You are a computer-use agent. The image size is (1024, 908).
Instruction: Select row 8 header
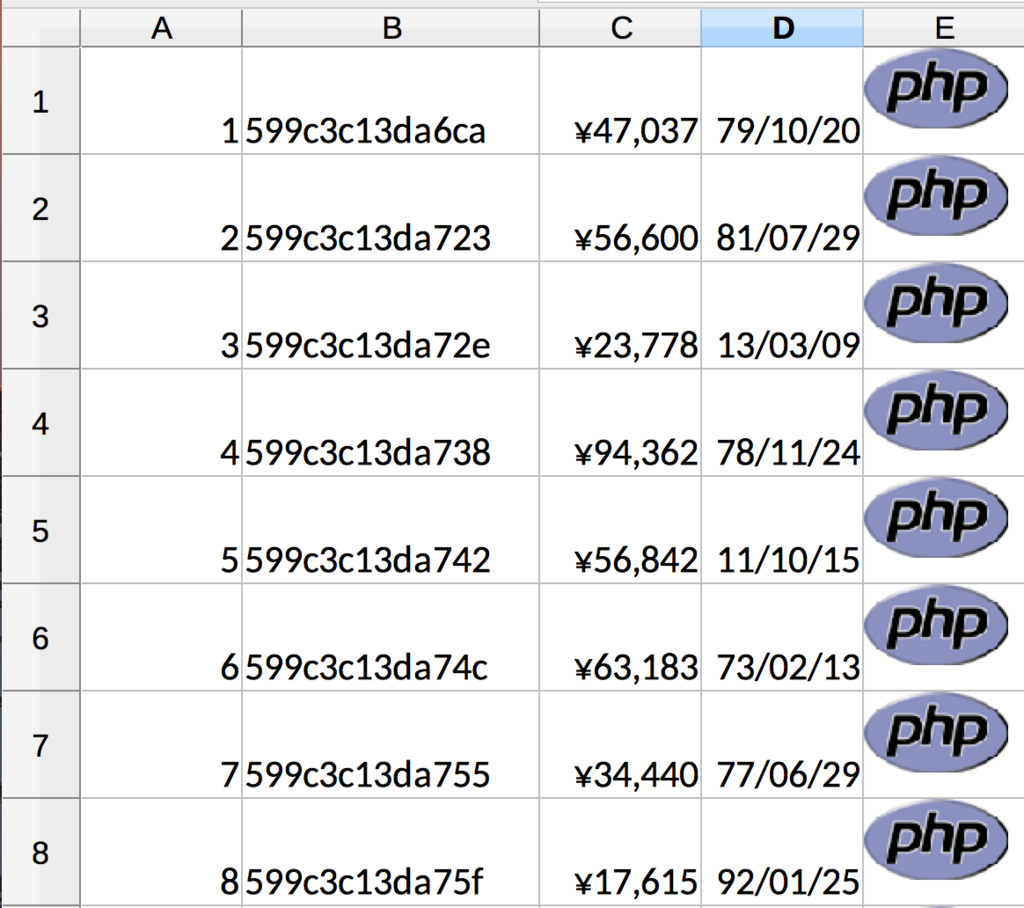(x=40, y=852)
